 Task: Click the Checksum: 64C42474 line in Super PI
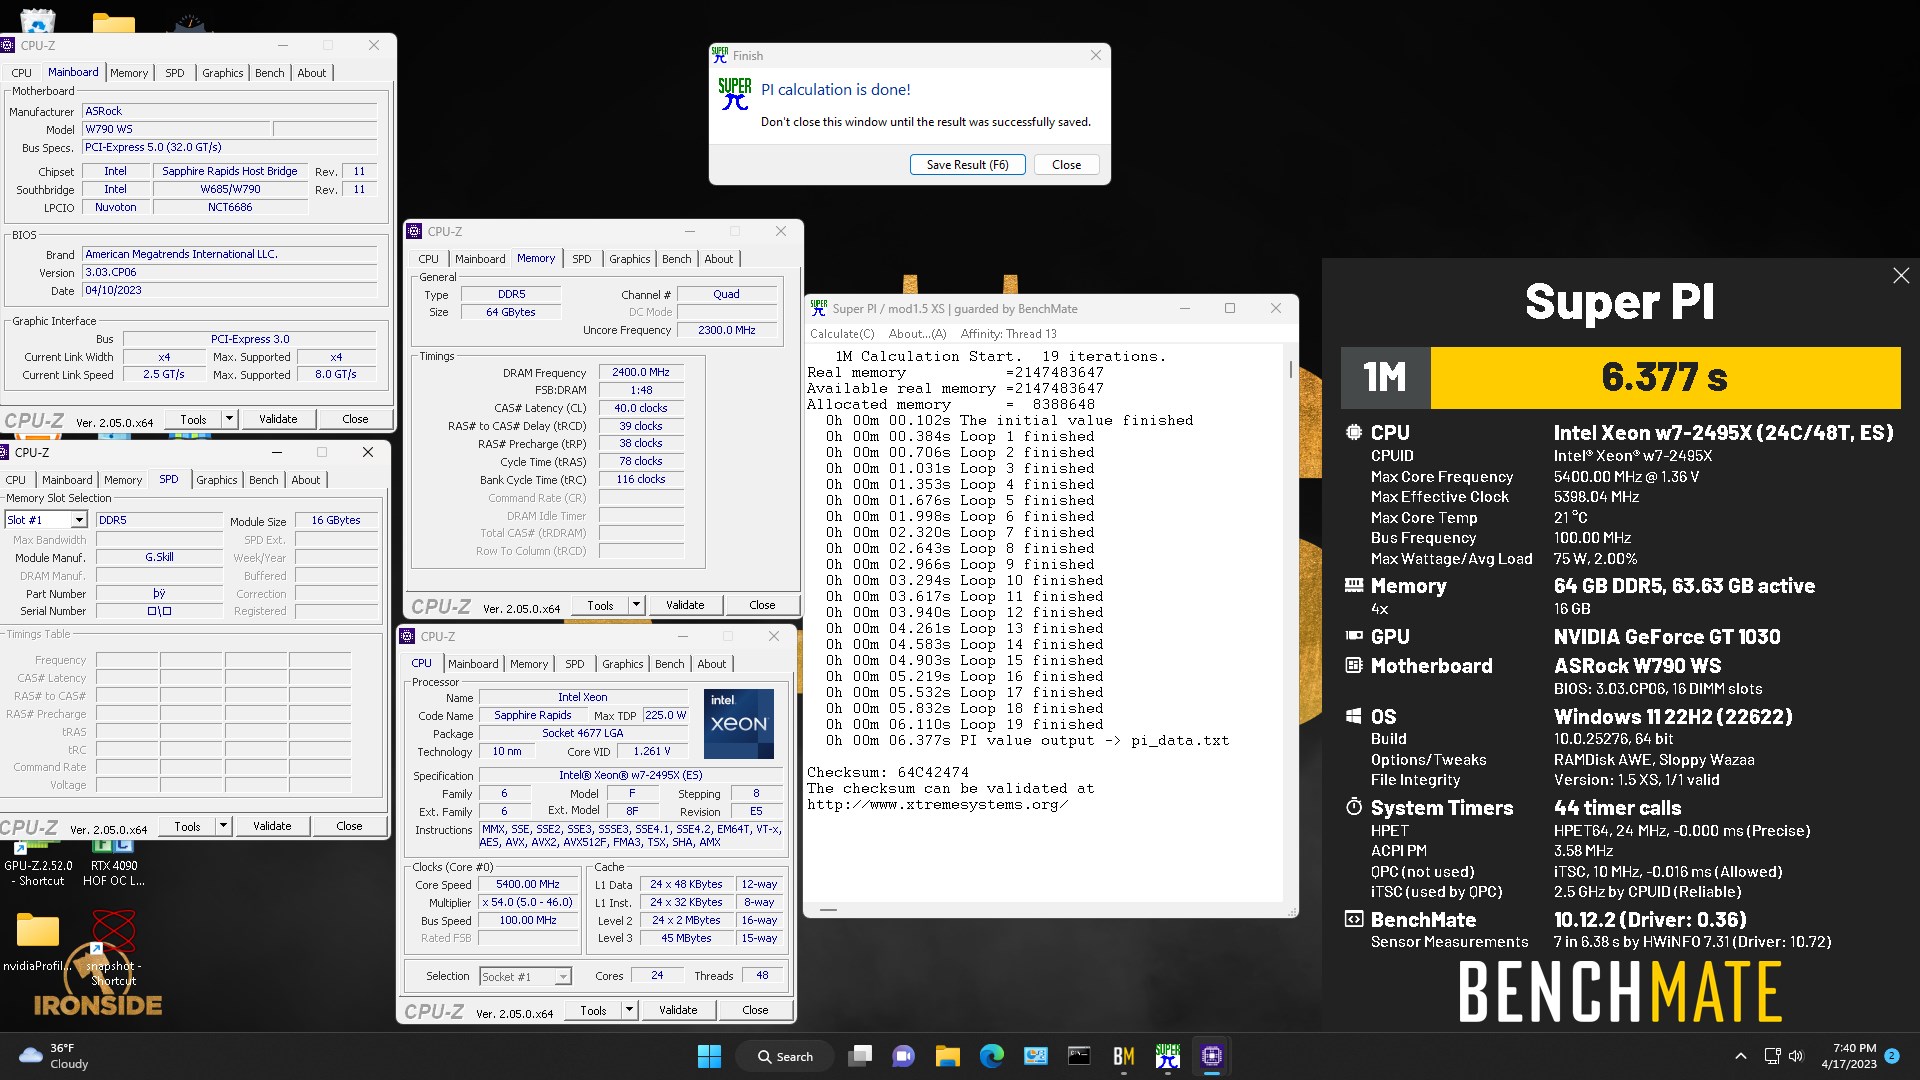coord(888,773)
